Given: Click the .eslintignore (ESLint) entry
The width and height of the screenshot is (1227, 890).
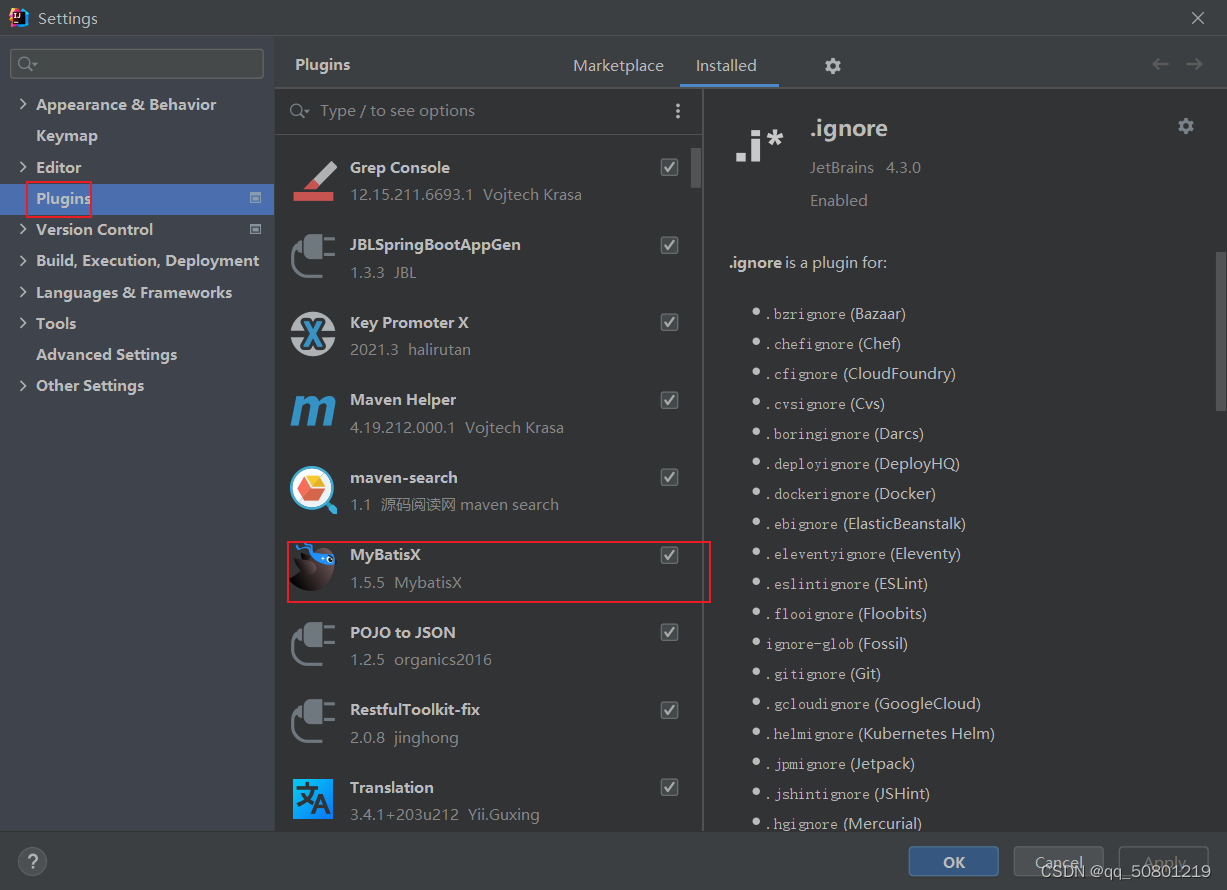Looking at the screenshot, I should [x=847, y=584].
